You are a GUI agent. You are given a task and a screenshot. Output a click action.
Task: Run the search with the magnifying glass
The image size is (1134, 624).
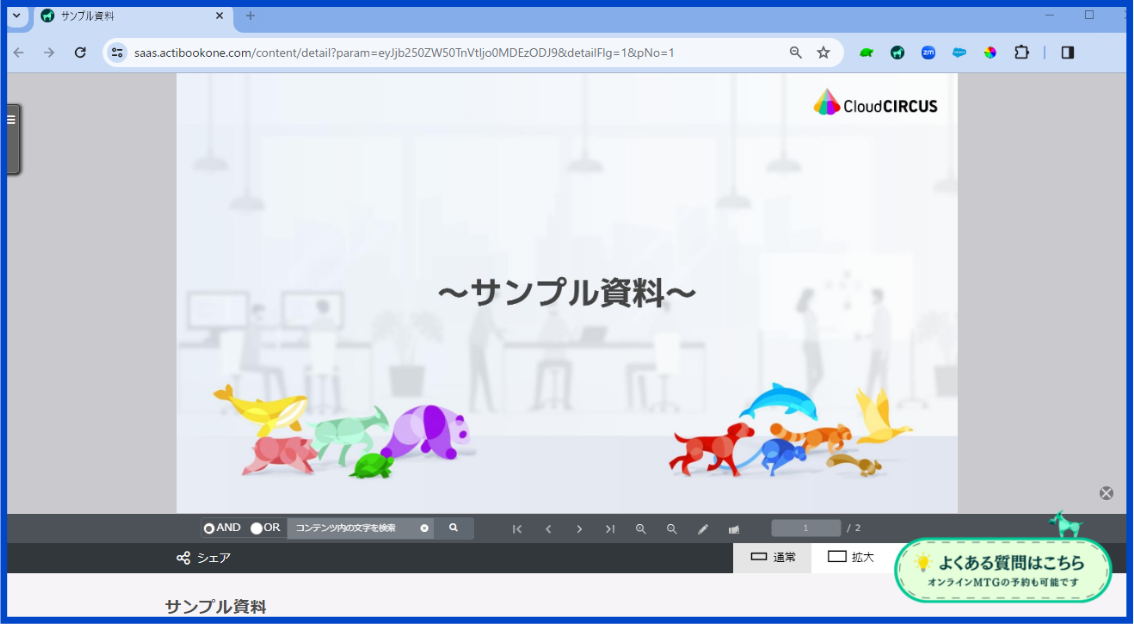454,528
